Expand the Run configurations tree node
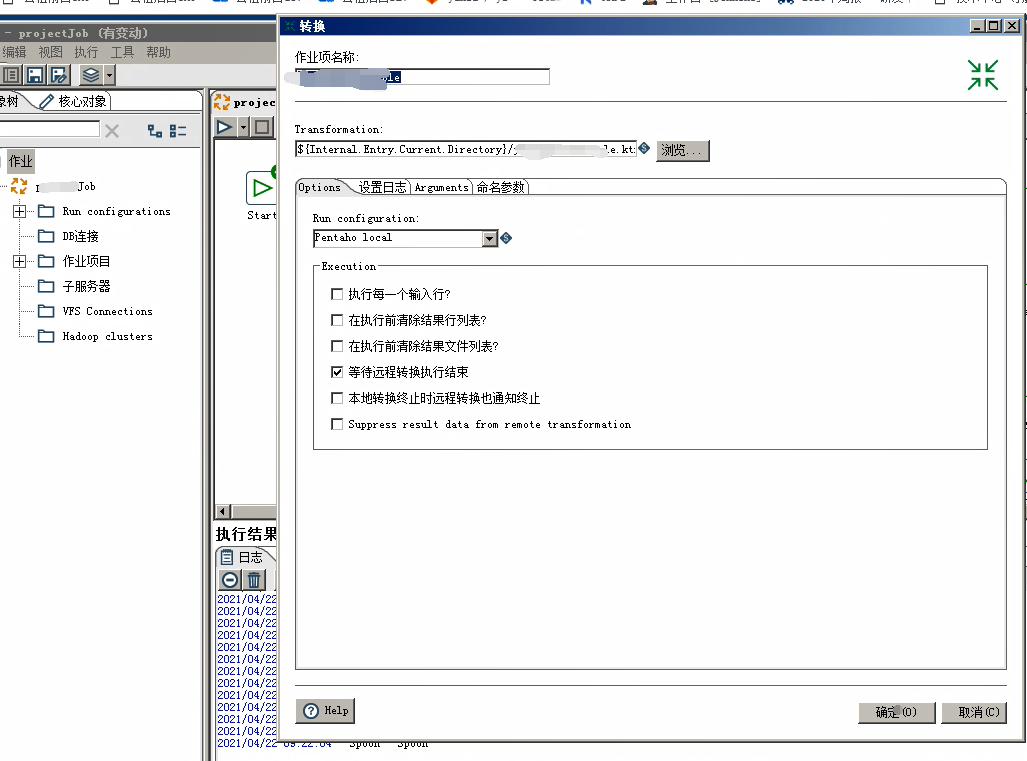 (x=20, y=211)
